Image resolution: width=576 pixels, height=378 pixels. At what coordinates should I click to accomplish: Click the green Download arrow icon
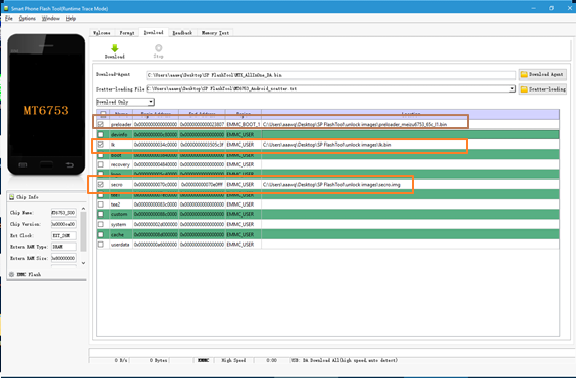click(115, 48)
